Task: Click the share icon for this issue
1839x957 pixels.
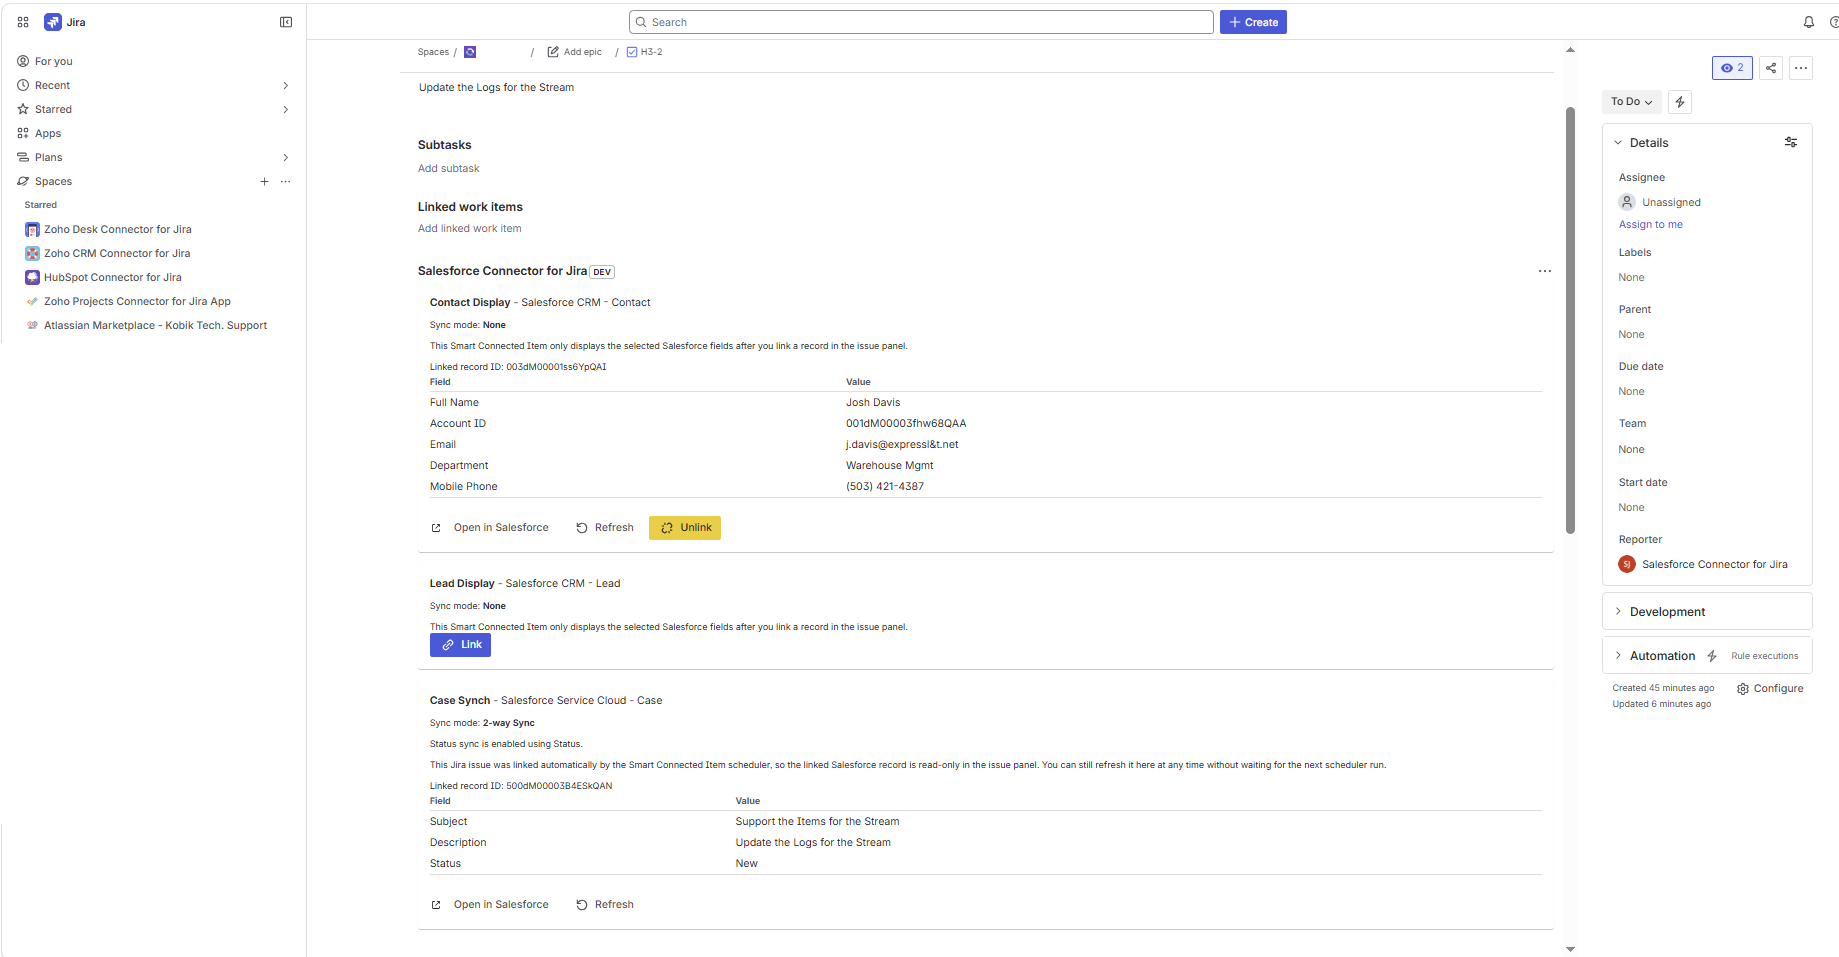Action: pyautogui.click(x=1771, y=68)
